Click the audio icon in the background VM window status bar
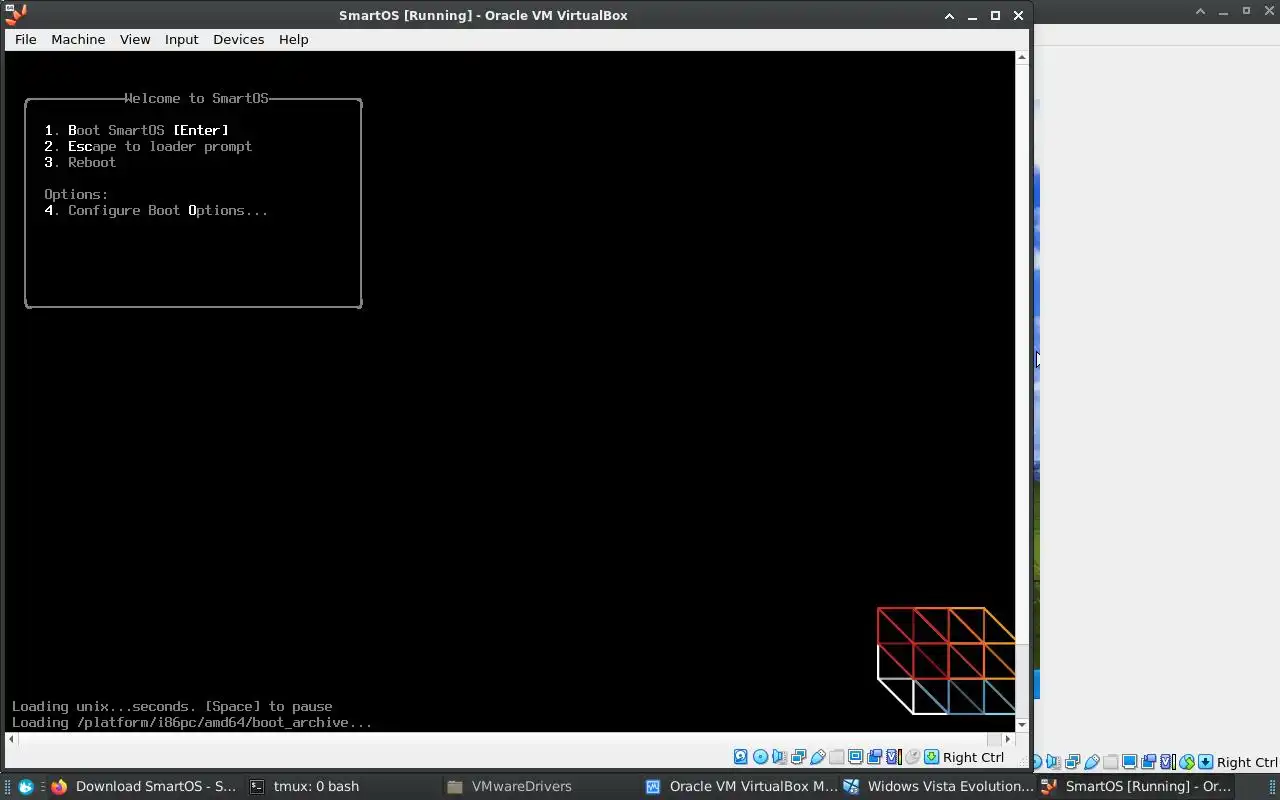The height and width of the screenshot is (800, 1280). pyautogui.click(x=1054, y=762)
